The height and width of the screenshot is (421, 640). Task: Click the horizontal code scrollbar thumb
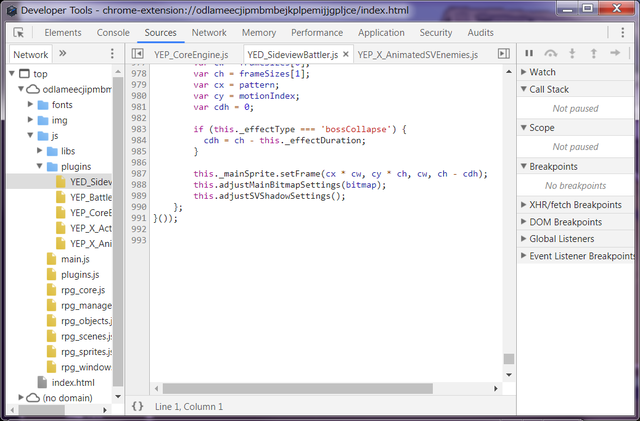[x=298, y=388]
